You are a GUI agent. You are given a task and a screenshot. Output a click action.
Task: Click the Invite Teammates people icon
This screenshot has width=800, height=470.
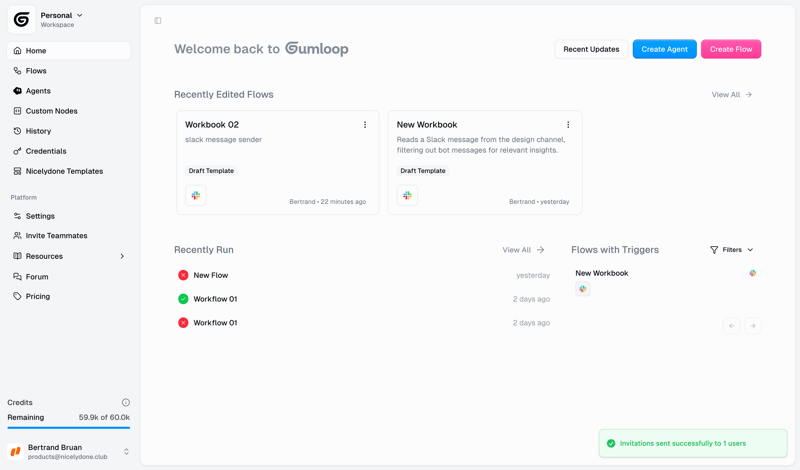point(17,235)
